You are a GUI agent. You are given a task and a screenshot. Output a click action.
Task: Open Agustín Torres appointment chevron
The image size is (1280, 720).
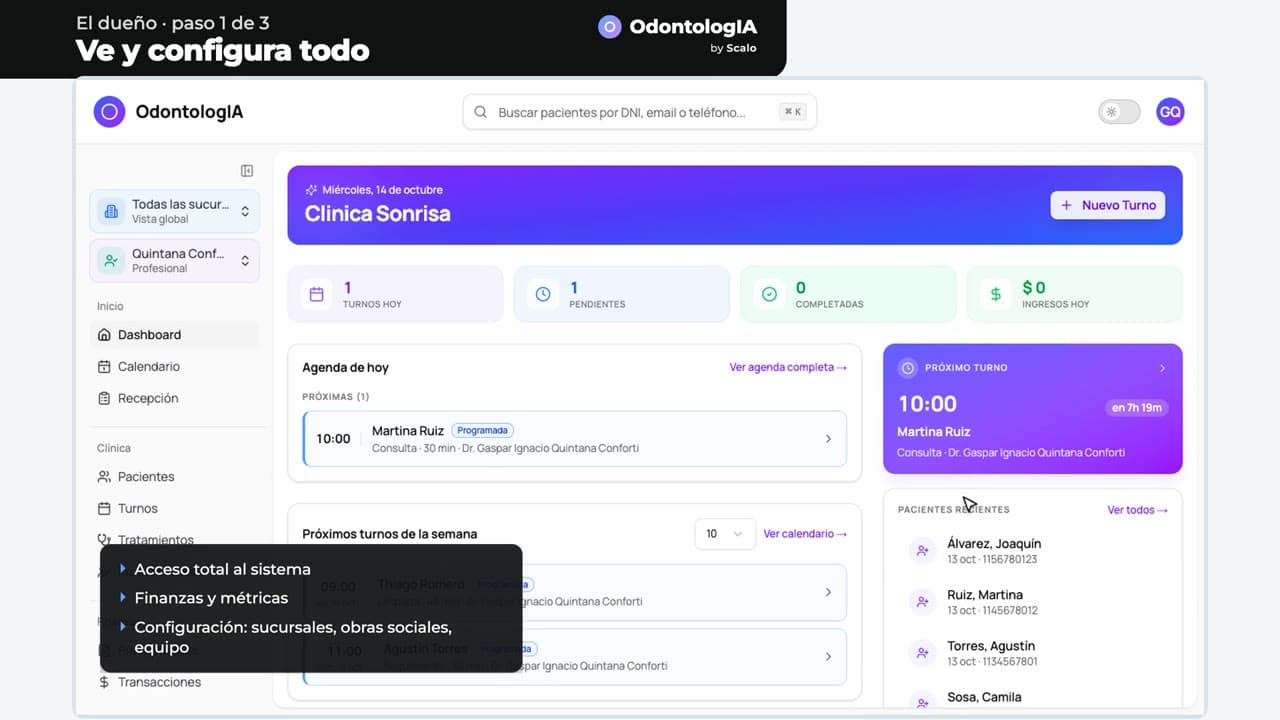(828, 656)
